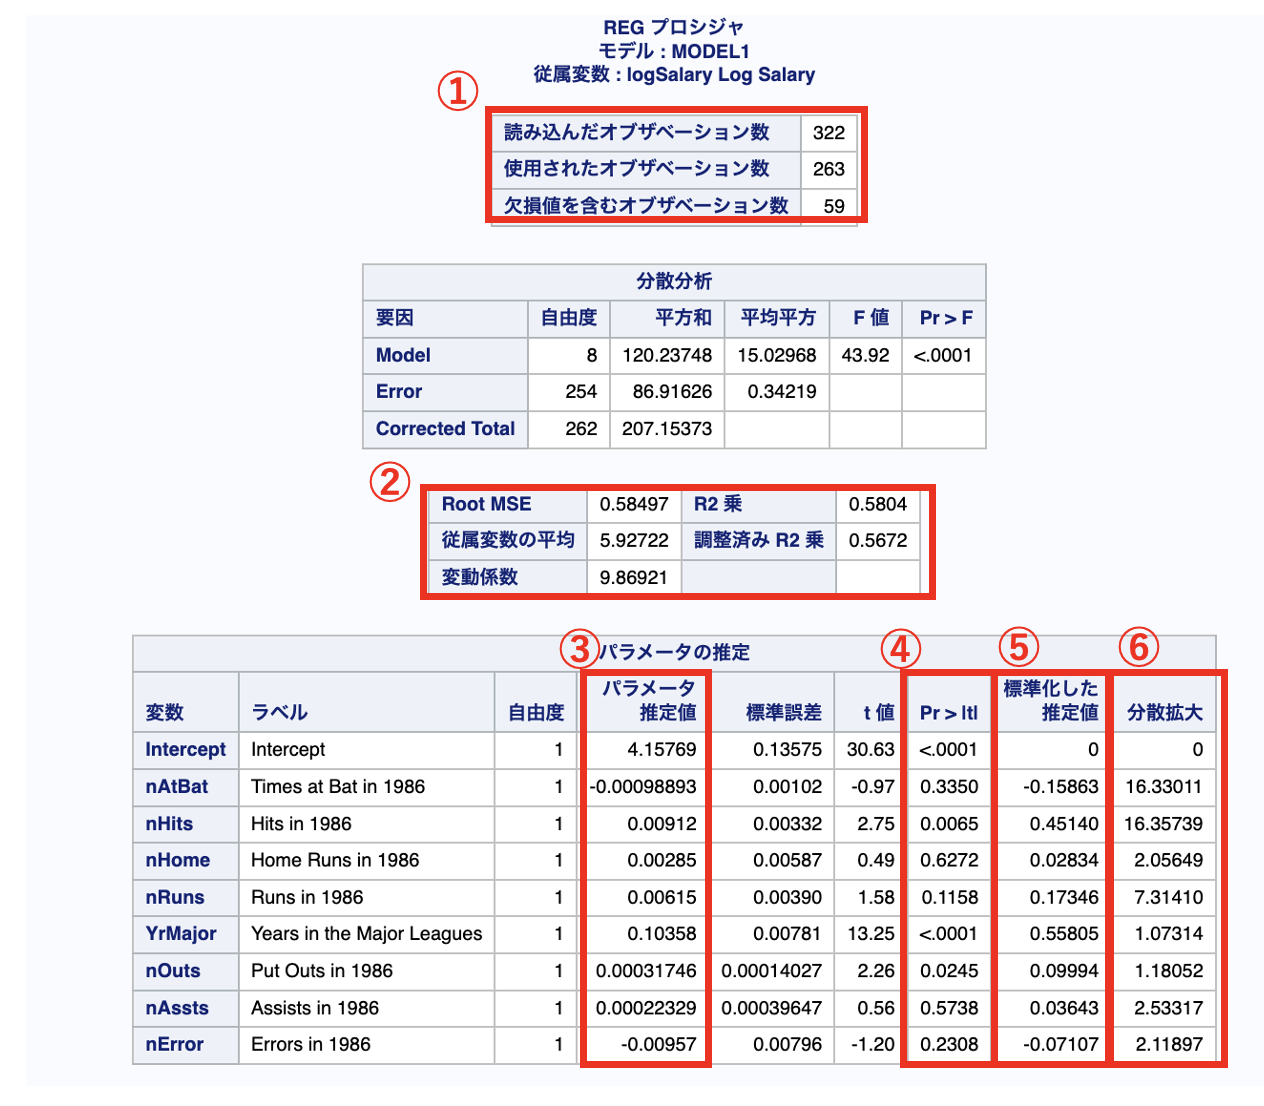Click annotation circle ② beside Root MSE box
Image resolution: width=1264 pixels, height=1106 pixels.
[x=389, y=482]
